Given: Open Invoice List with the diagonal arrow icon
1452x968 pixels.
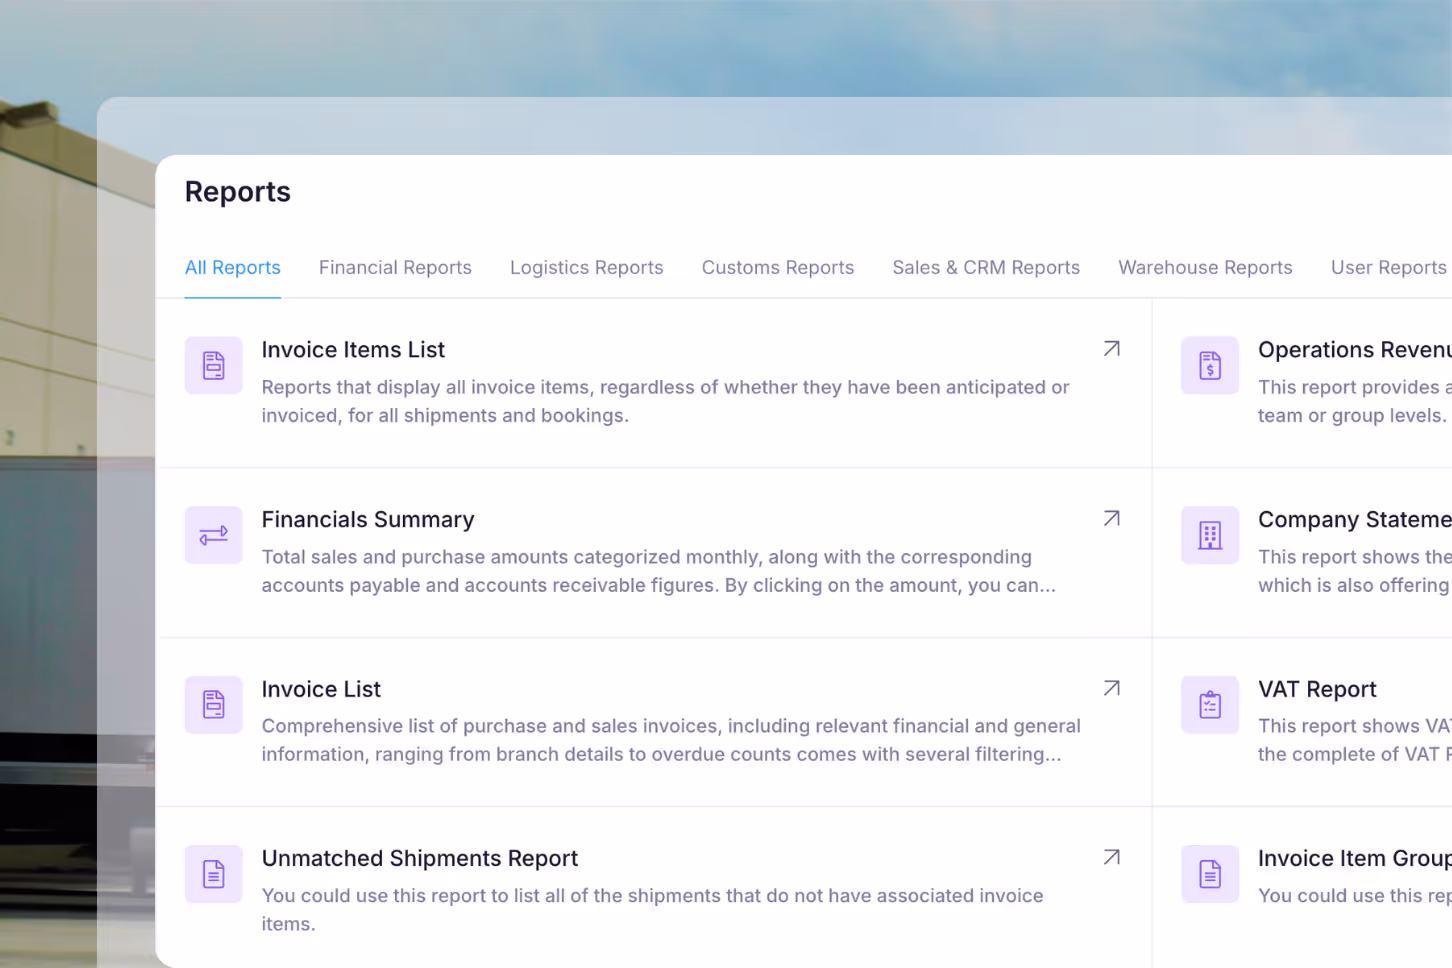Looking at the screenshot, I should [x=1111, y=688].
